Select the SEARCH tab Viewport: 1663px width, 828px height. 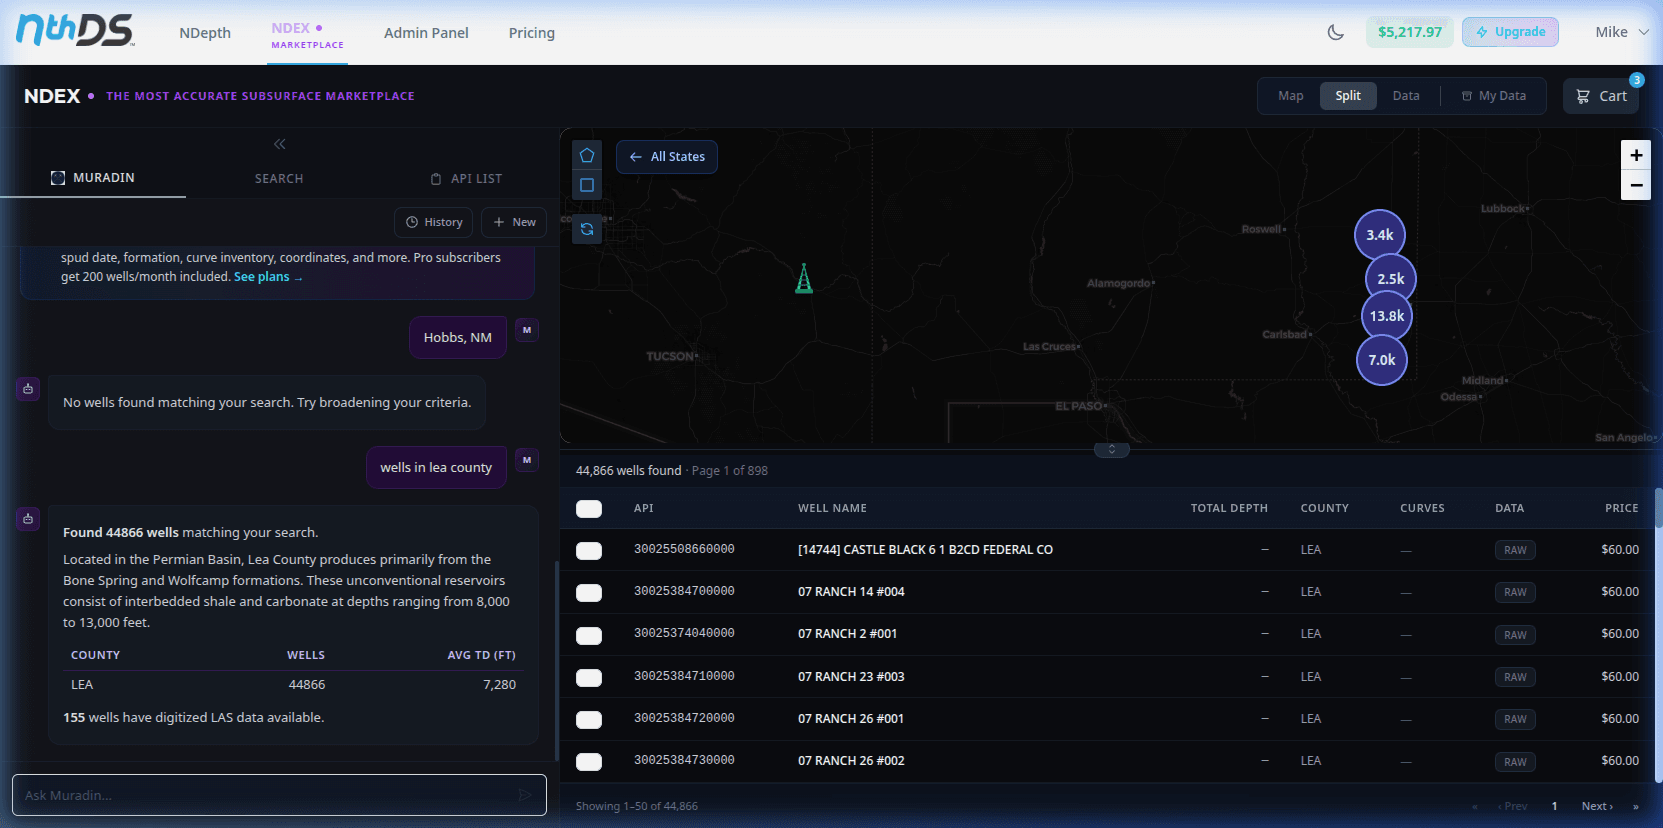pos(279,178)
